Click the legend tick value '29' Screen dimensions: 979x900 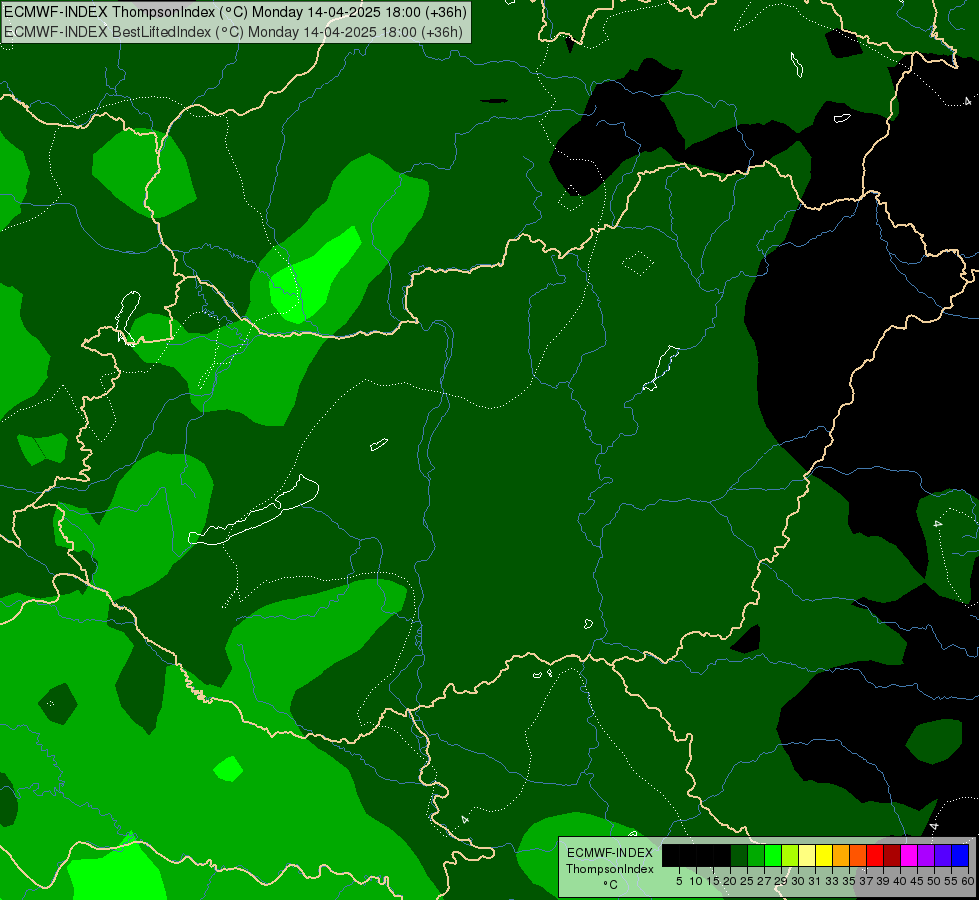click(780, 881)
